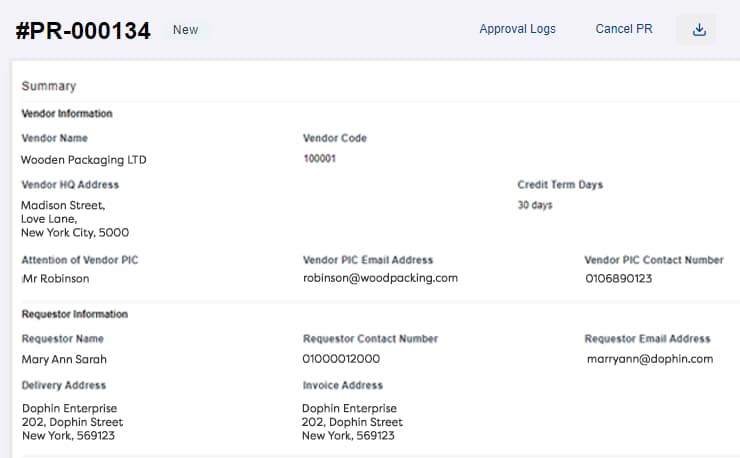Viewport: 740px width, 458px height.
Task: Click the Summary section title
Action: [x=49, y=86]
